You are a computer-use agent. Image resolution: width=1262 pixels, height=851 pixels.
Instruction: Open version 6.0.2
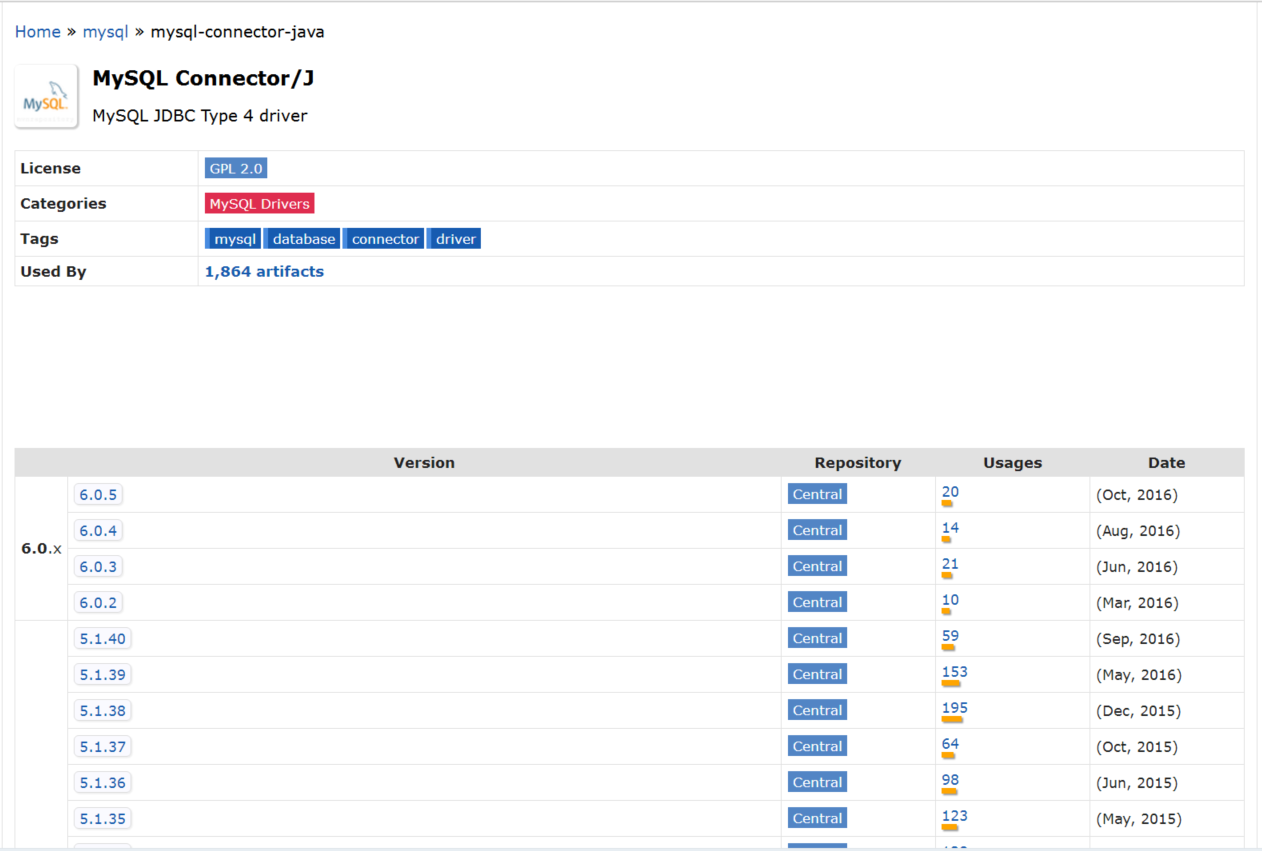coord(98,603)
